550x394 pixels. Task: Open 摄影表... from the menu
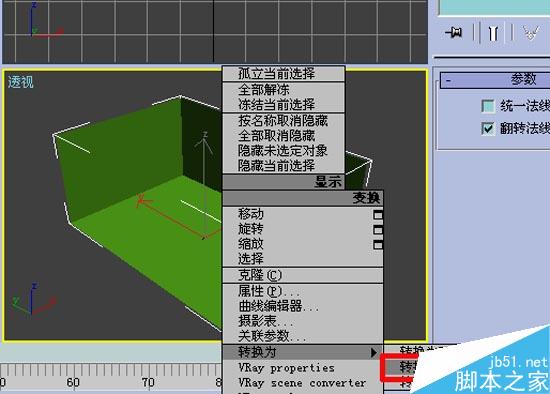303,321
